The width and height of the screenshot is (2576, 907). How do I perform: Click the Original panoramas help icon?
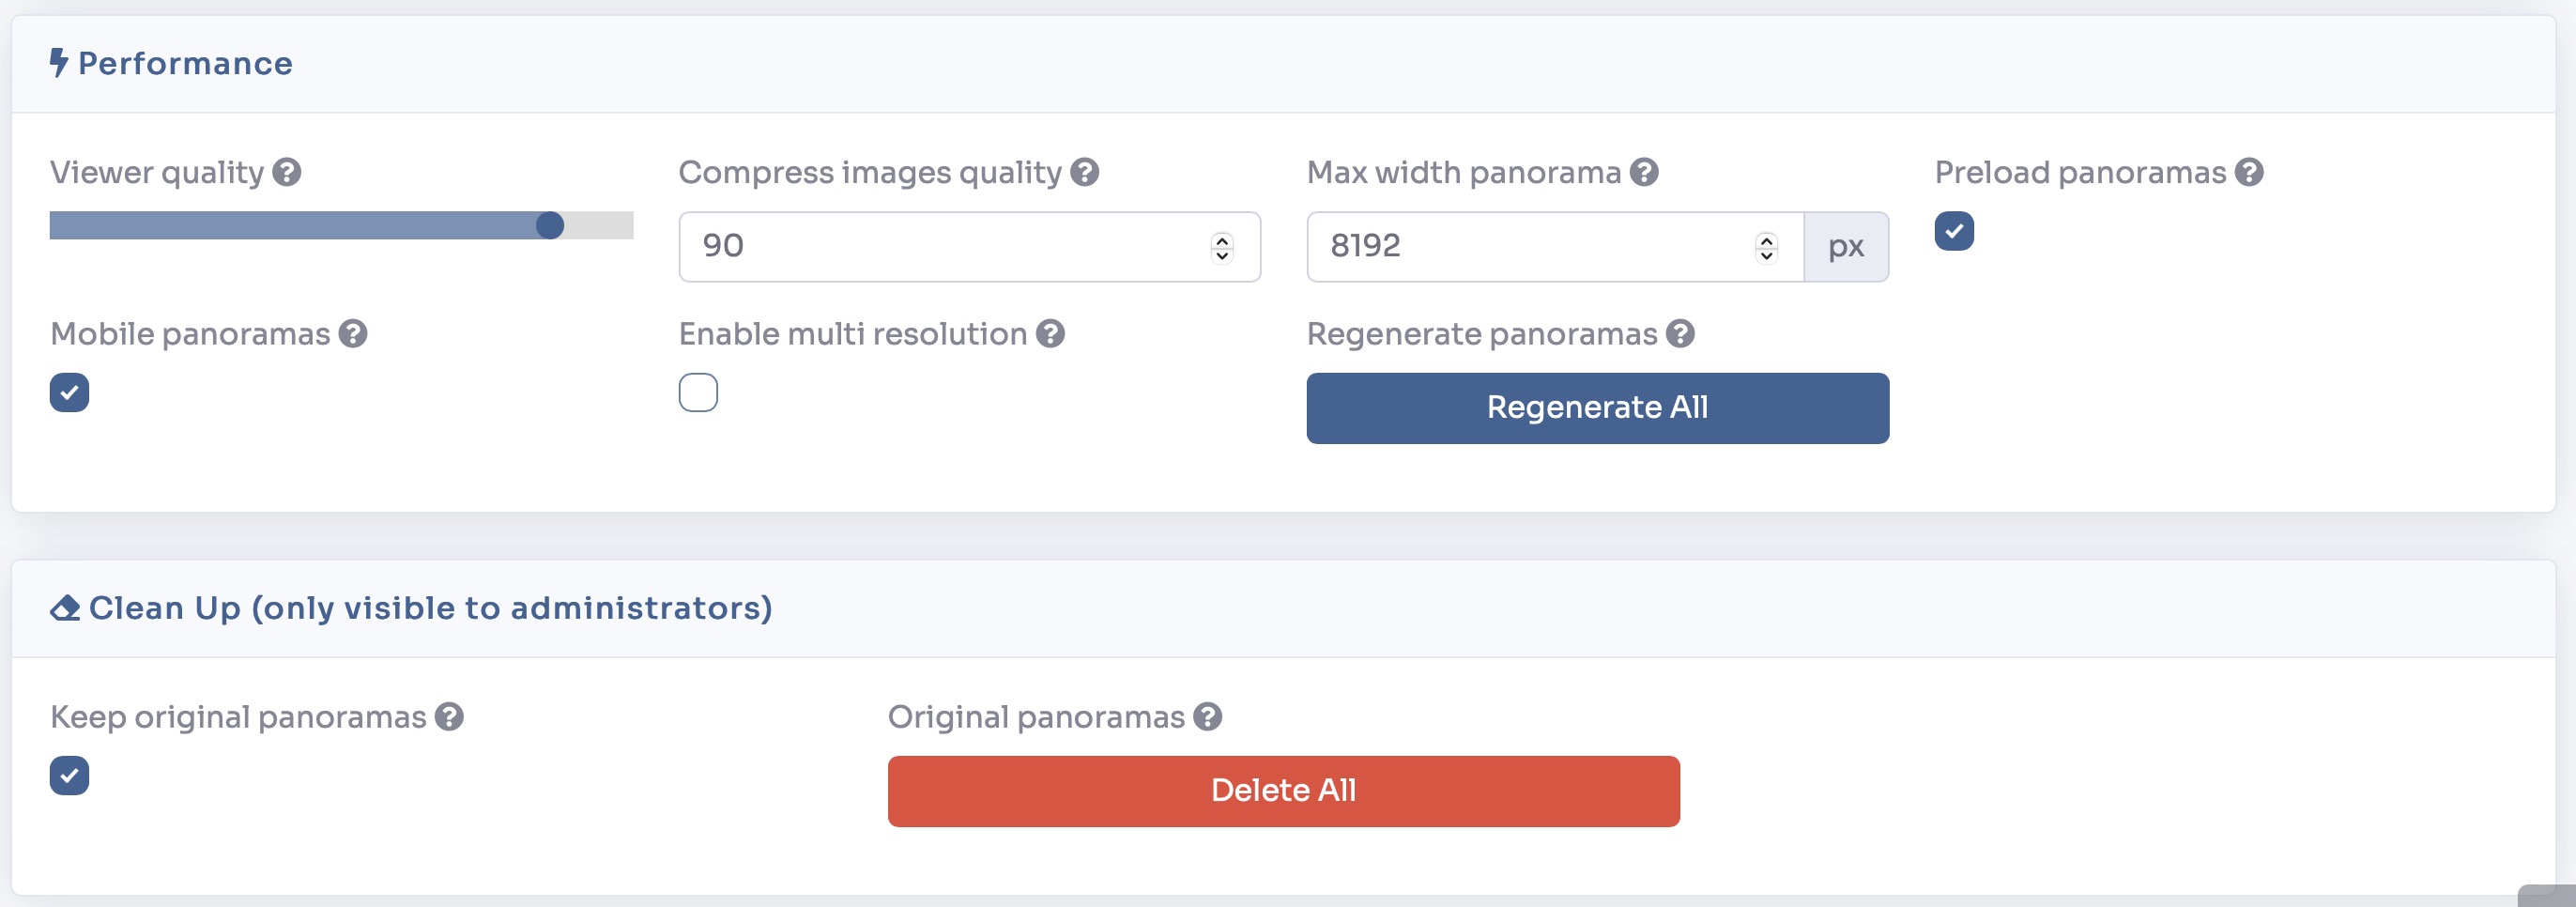[1208, 715]
